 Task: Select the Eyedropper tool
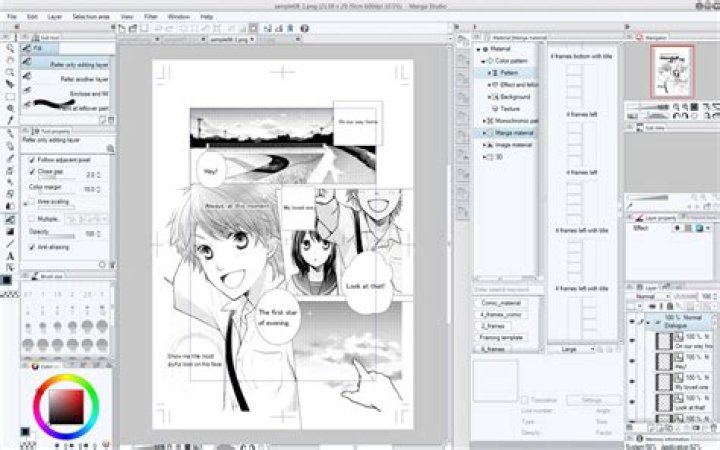pyautogui.click(x=10, y=120)
